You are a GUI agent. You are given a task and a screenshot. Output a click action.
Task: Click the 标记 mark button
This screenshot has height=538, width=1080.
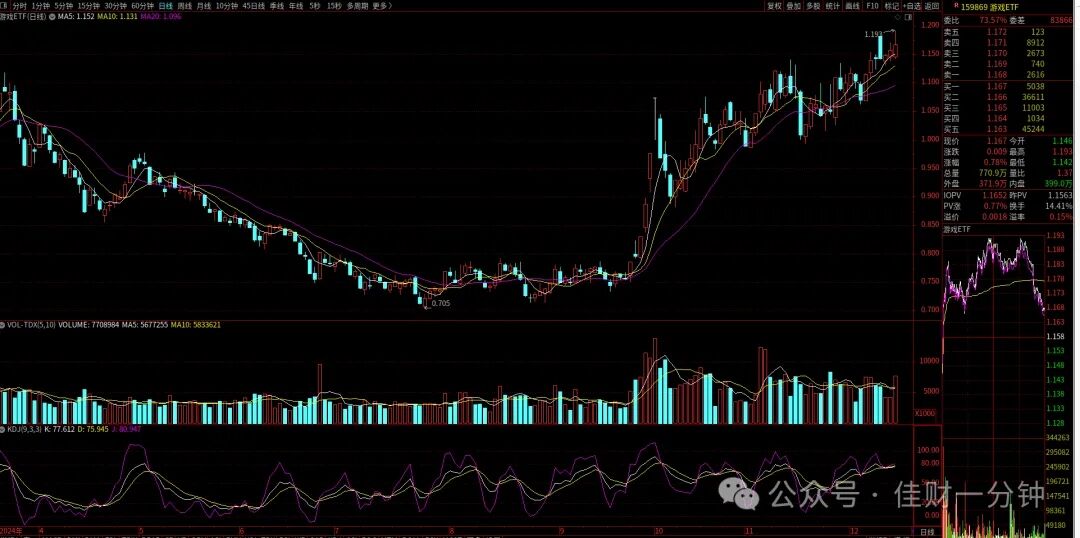(x=891, y=6)
